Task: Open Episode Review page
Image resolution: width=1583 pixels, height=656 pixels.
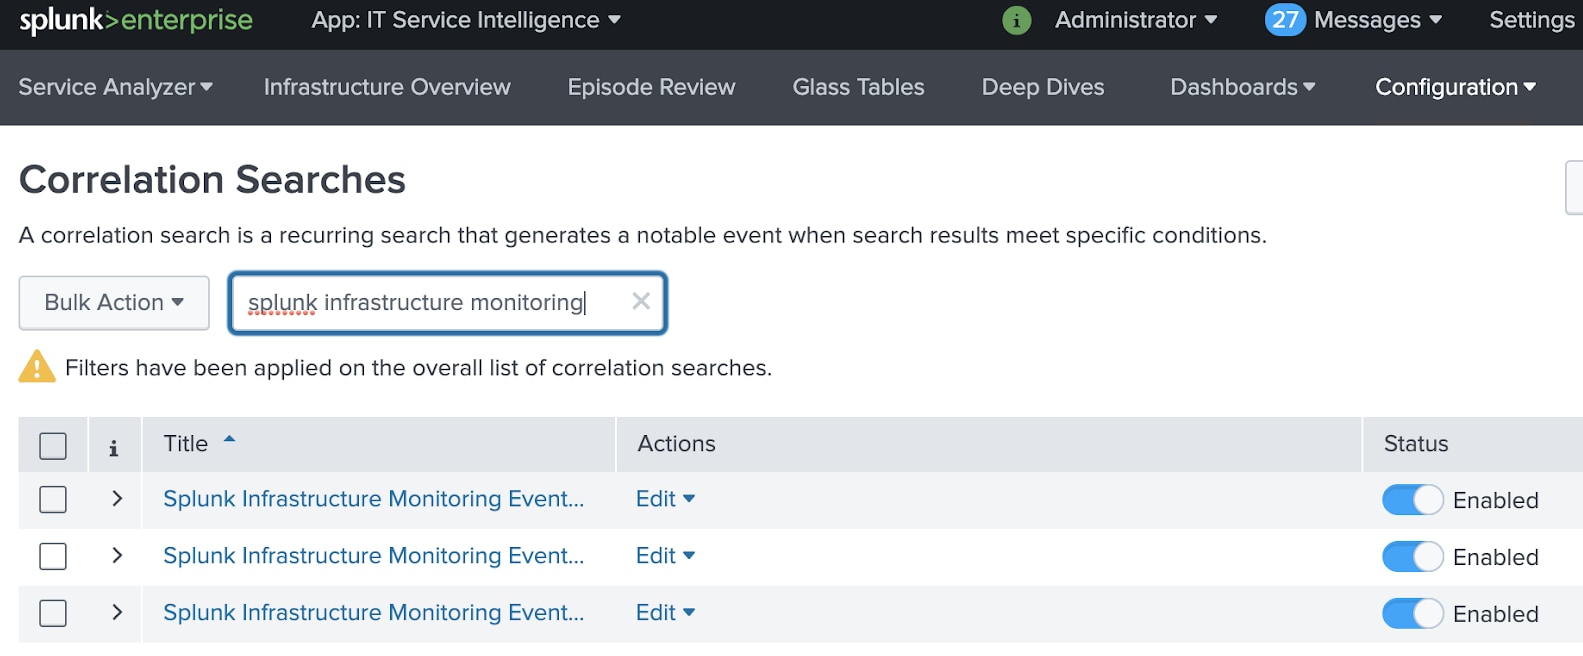Action: (x=651, y=87)
